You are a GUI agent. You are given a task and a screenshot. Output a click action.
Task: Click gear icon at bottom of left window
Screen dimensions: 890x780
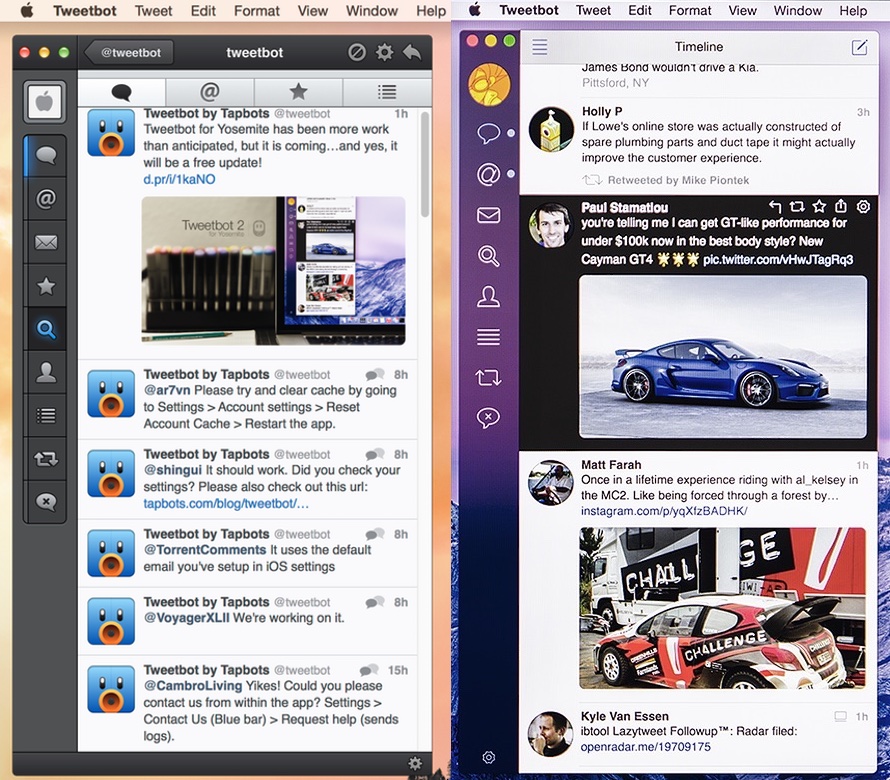[x=415, y=764]
